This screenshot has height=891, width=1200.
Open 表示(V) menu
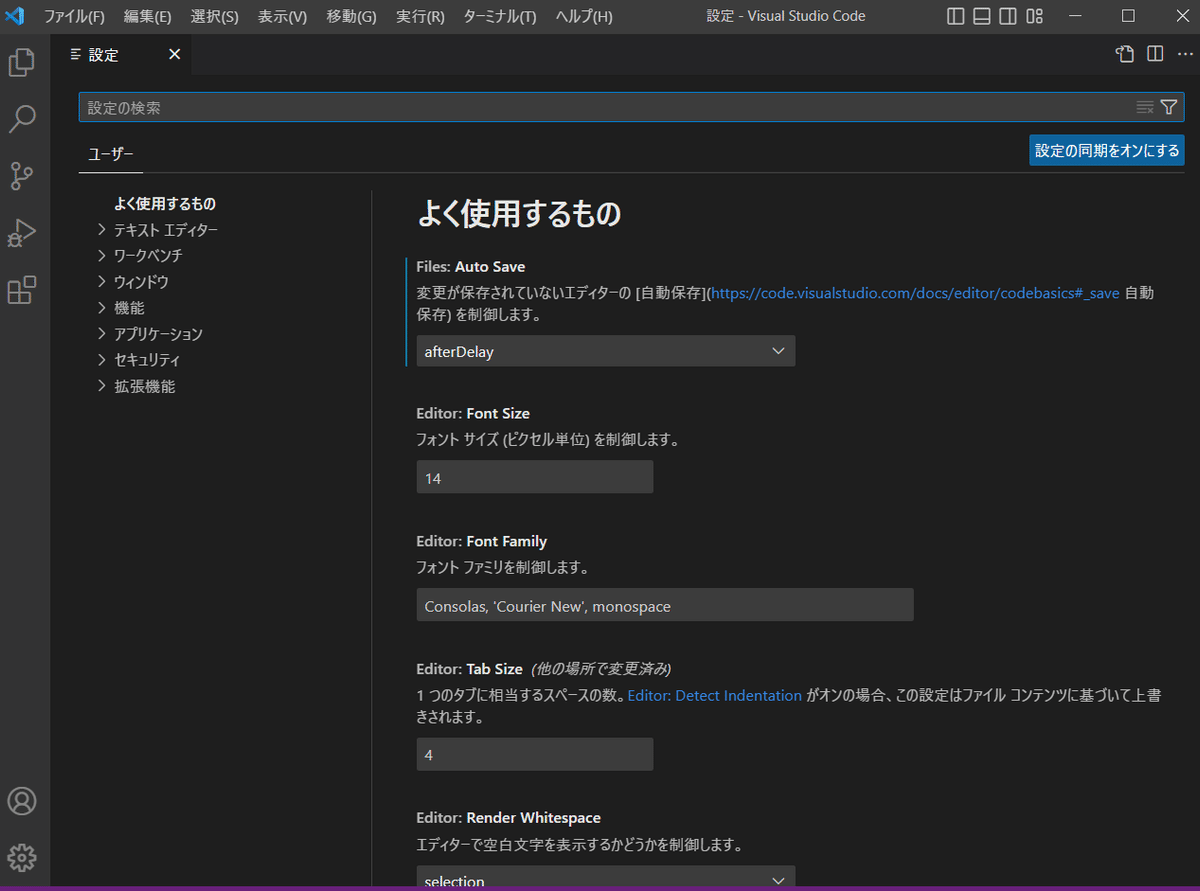pos(283,16)
